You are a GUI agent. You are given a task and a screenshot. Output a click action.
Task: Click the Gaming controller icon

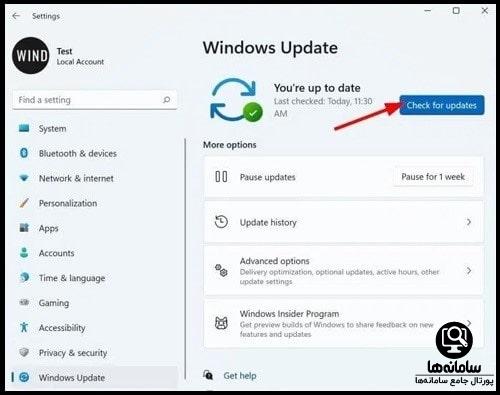pyautogui.click(x=24, y=302)
